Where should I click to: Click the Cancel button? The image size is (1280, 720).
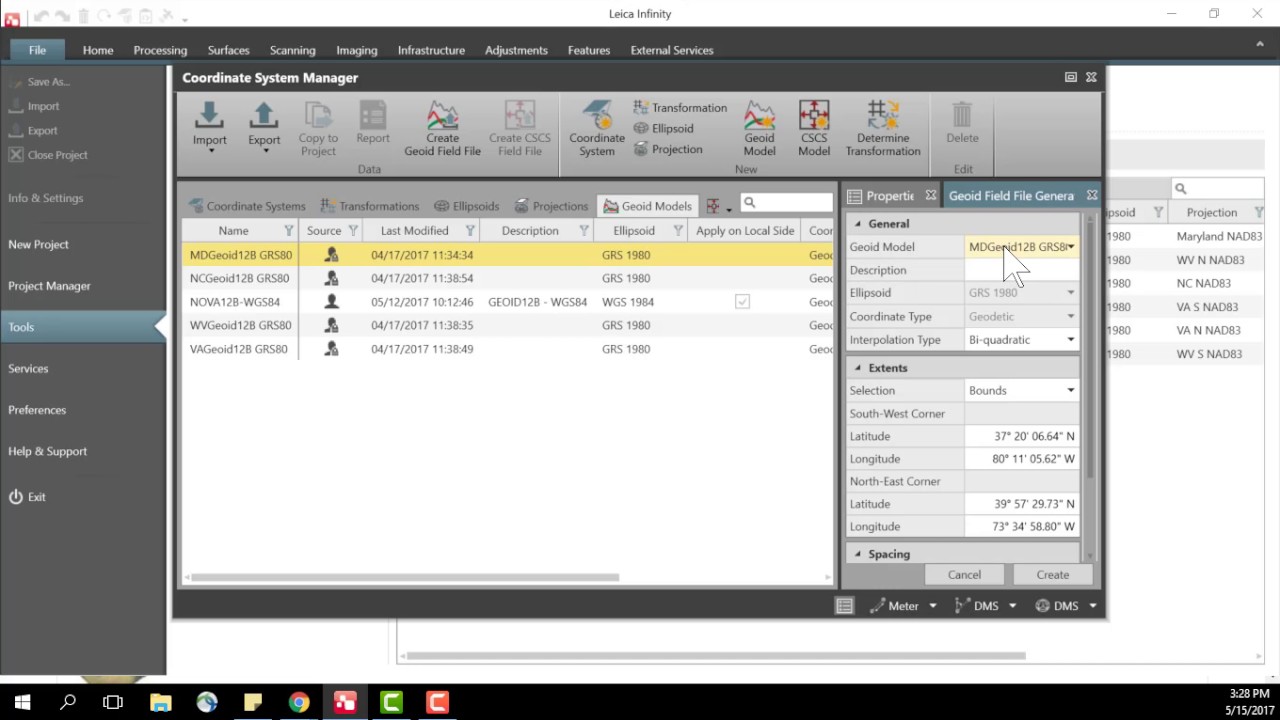964,575
